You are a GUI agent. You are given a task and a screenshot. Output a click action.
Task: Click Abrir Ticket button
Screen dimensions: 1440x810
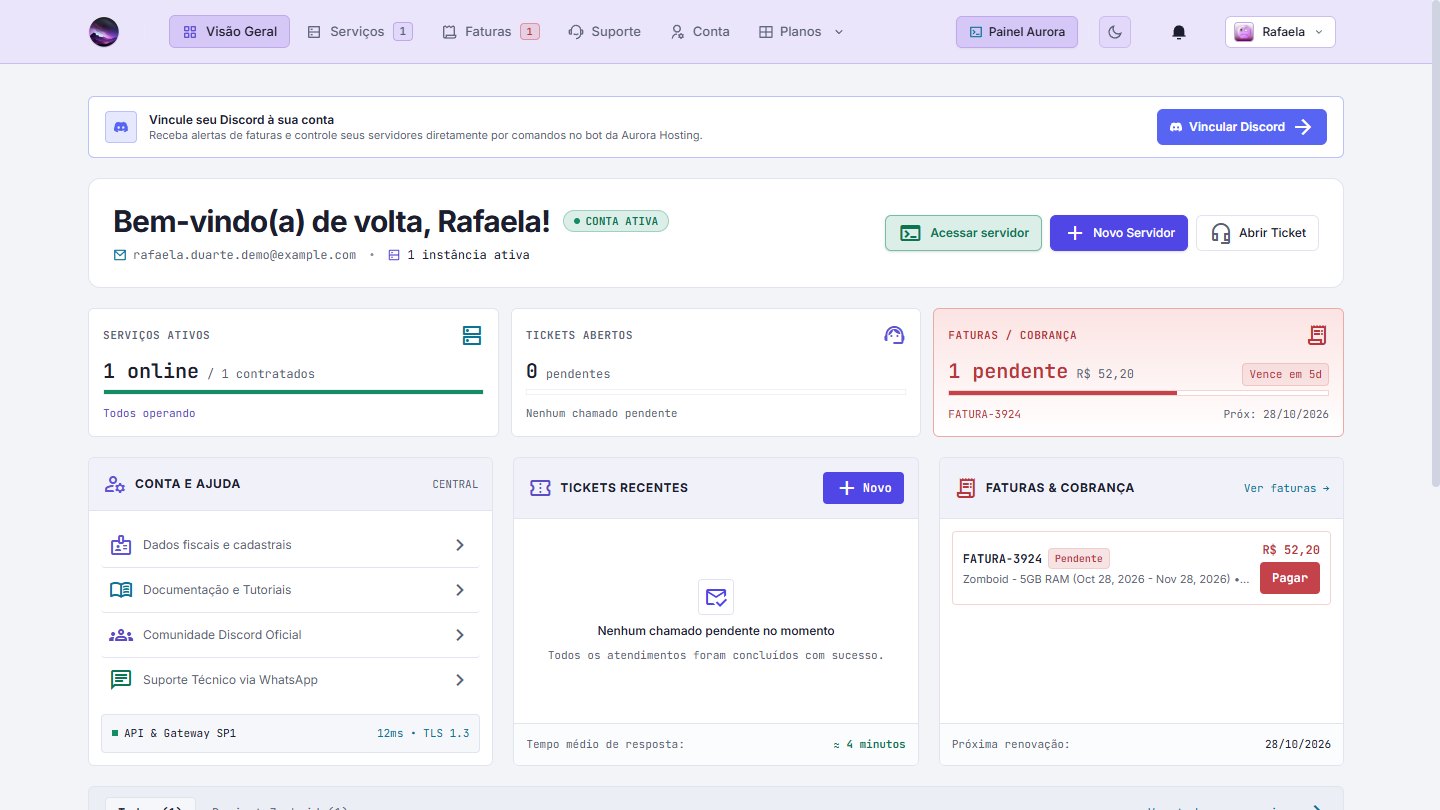[x=1257, y=233]
